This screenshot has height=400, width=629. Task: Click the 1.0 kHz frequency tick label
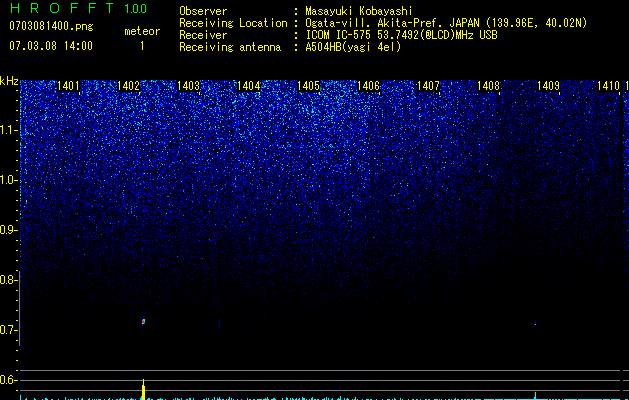[7, 180]
